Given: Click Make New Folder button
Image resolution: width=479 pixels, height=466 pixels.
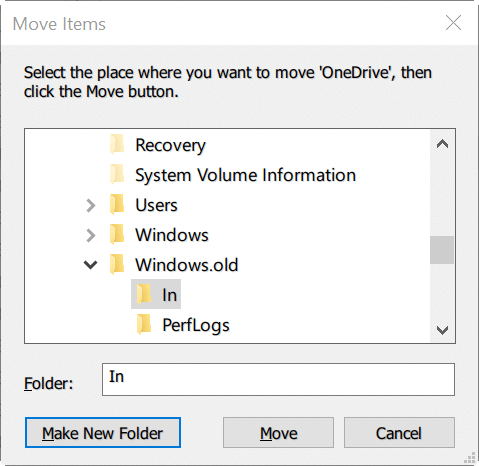Looking at the screenshot, I should tap(103, 433).
